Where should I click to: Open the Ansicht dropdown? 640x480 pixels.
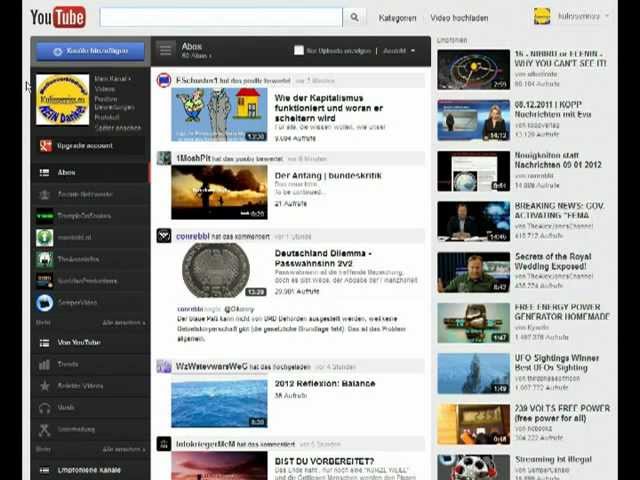399,51
